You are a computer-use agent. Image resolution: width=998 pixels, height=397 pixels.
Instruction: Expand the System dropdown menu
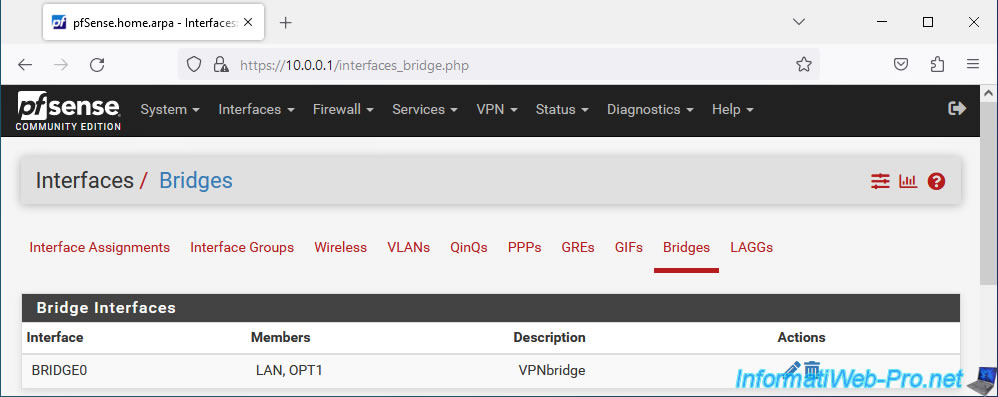pyautogui.click(x=170, y=109)
